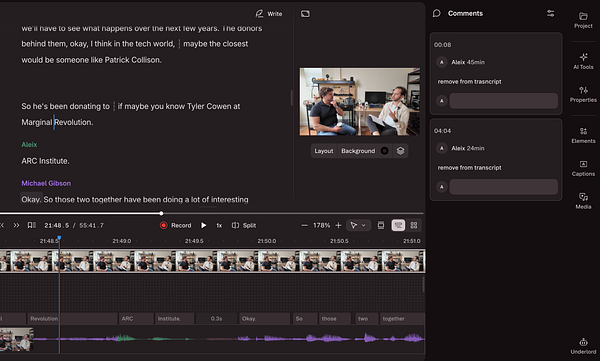Click the timeline vertical scrollbar handle

[423, 285]
